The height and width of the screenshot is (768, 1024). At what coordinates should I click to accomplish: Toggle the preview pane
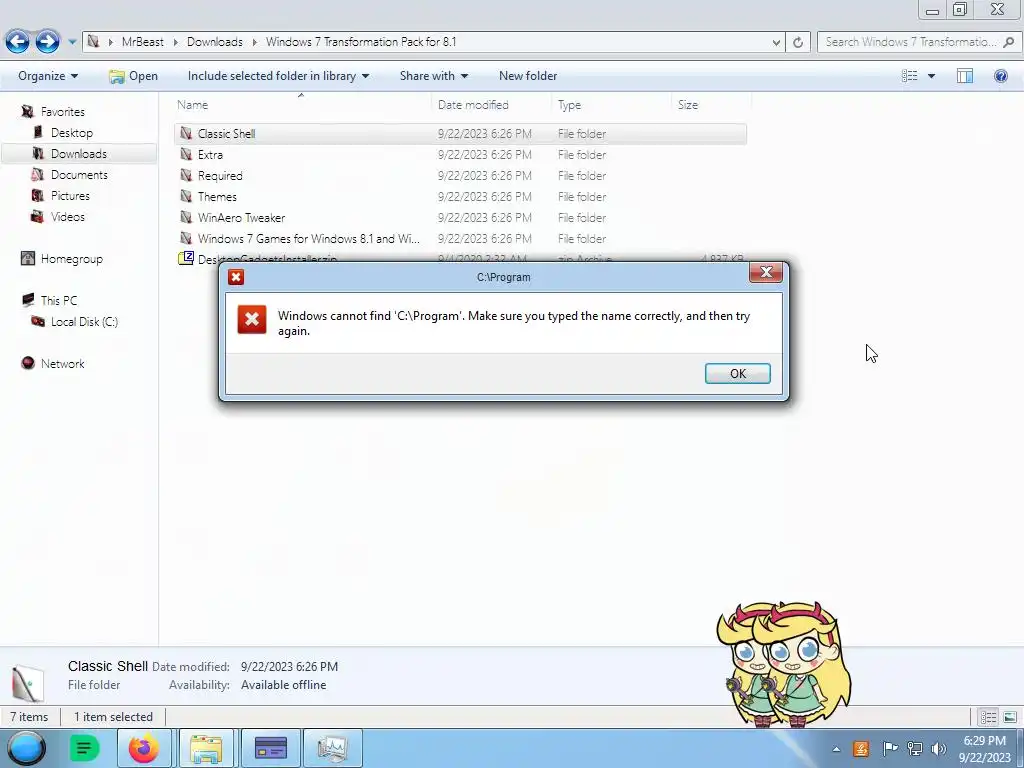tap(965, 76)
